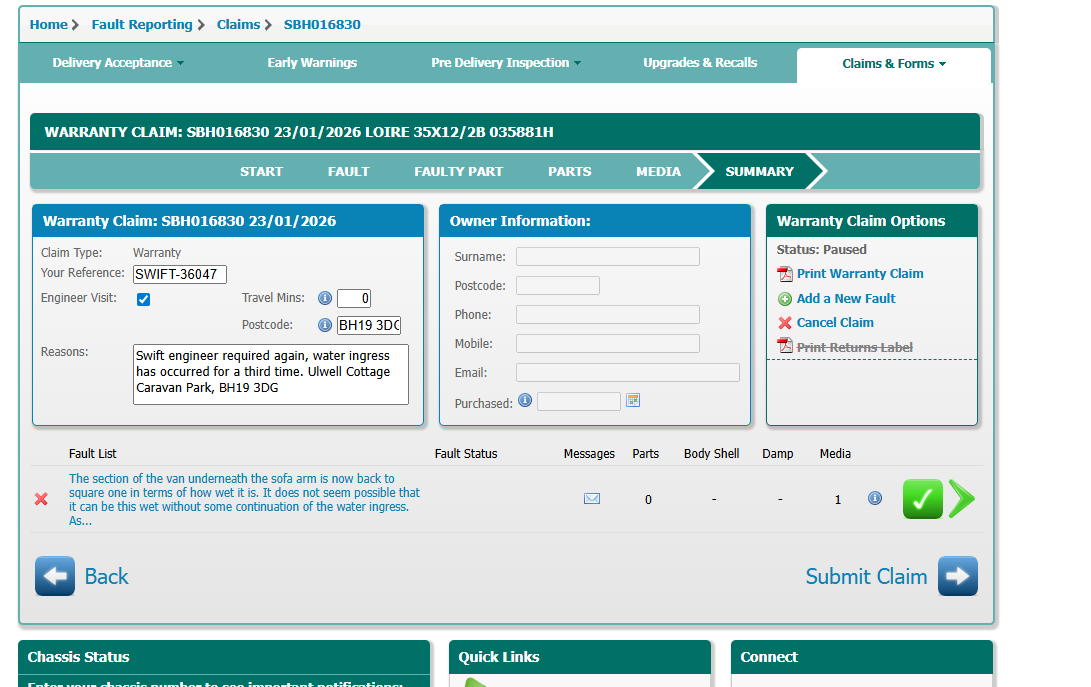Go to Early Warnings tab
The image size is (1091, 687).
tap(312, 63)
